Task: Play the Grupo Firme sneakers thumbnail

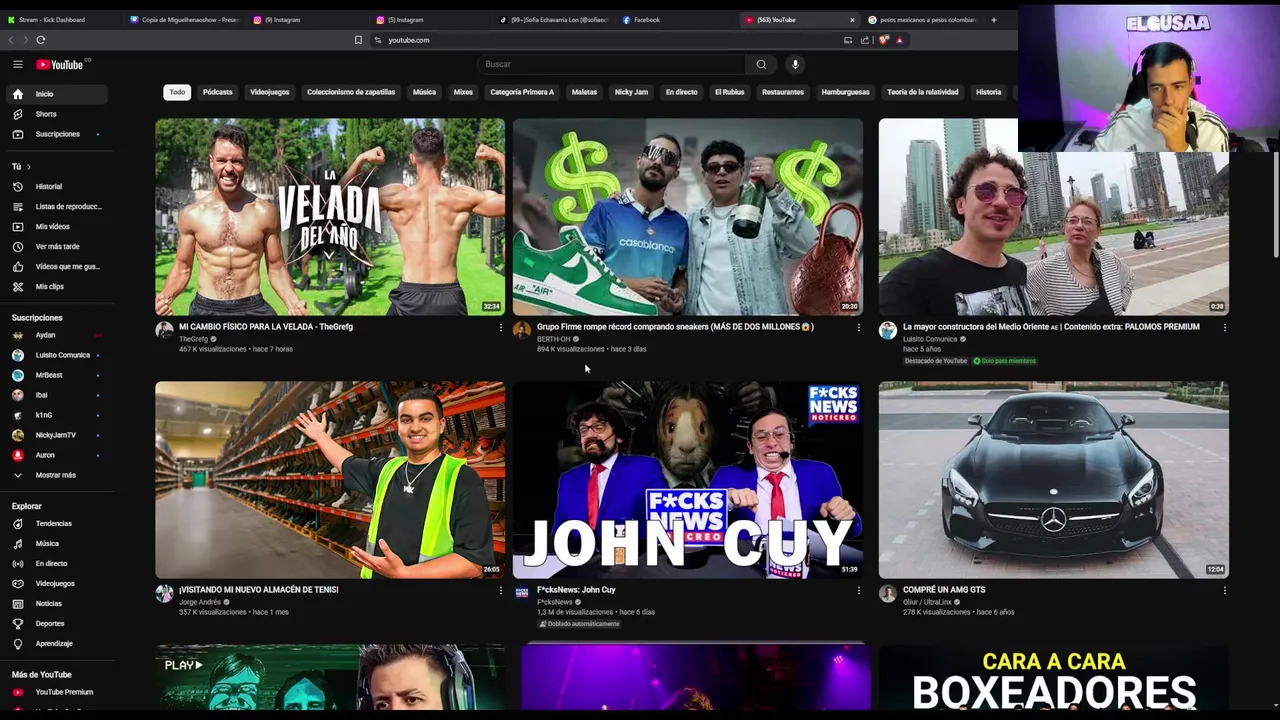Action: tap(688, 217)
